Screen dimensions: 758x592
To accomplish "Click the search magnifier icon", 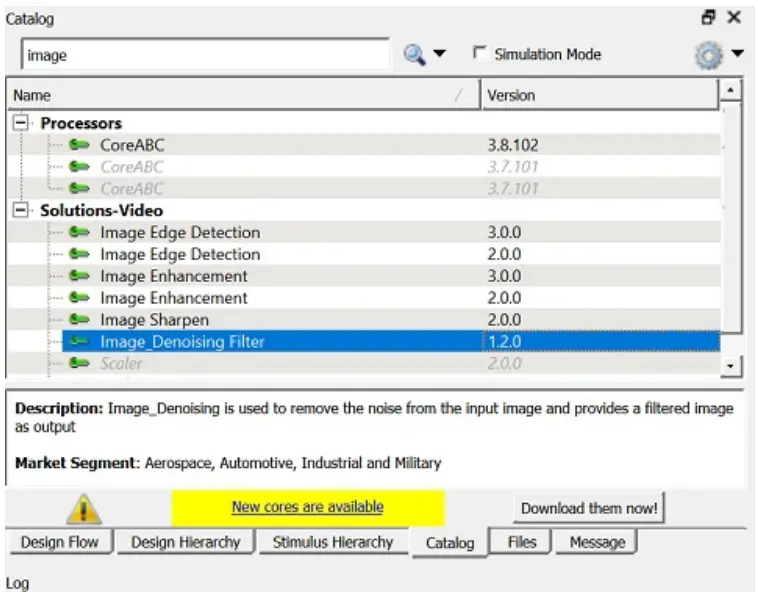I will pos(414,55).
